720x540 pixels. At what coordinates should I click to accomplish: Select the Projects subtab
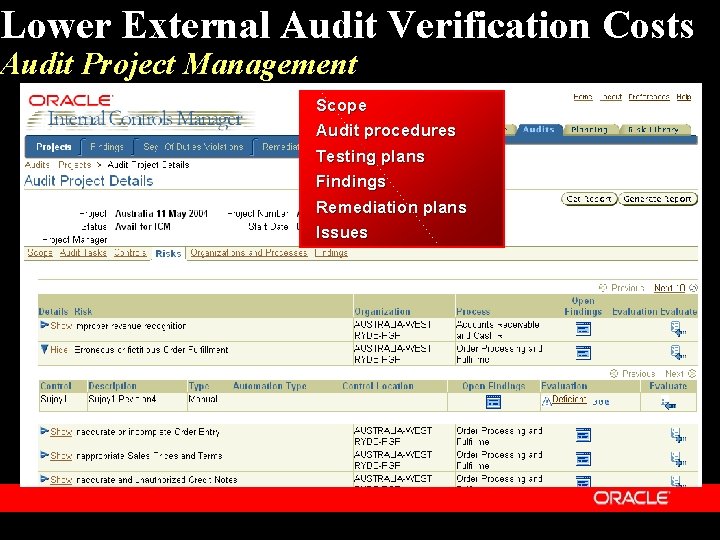pyautogui.click(x=54, y=147)
